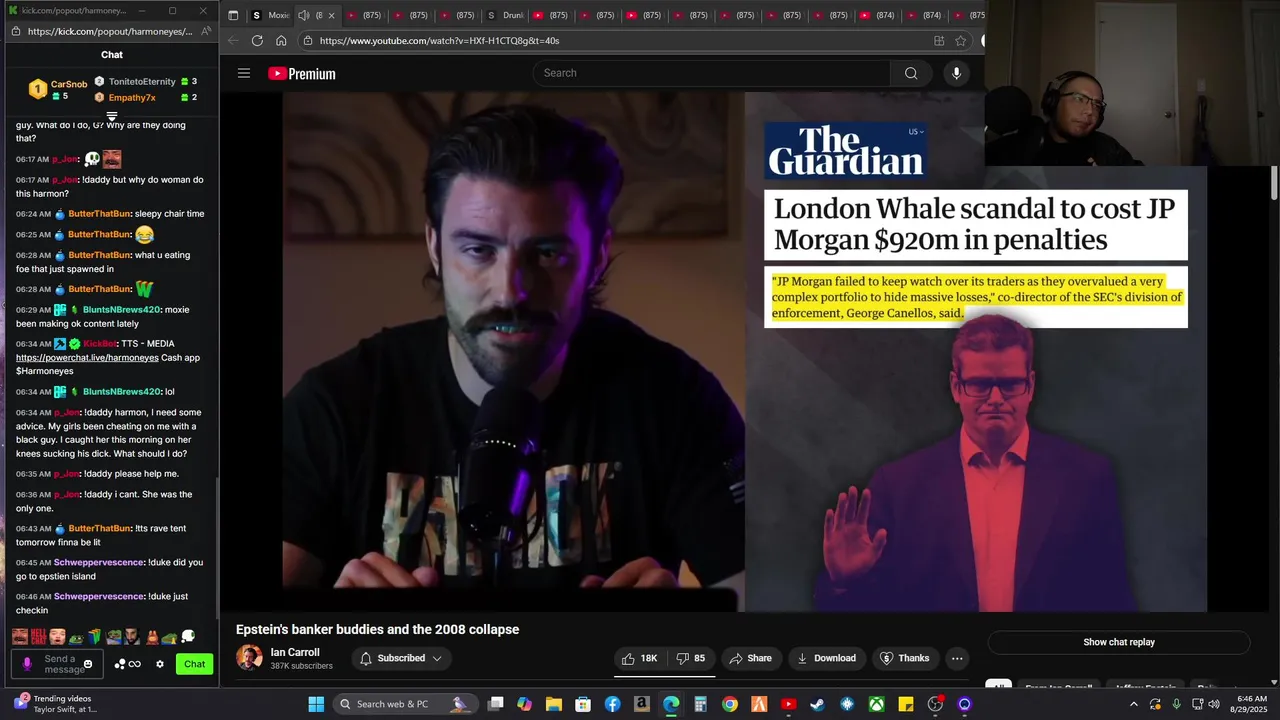This screenshot has width=1280, height=720.
Task: Open Ian Carroll channel avatar
Action: [249, 658]
